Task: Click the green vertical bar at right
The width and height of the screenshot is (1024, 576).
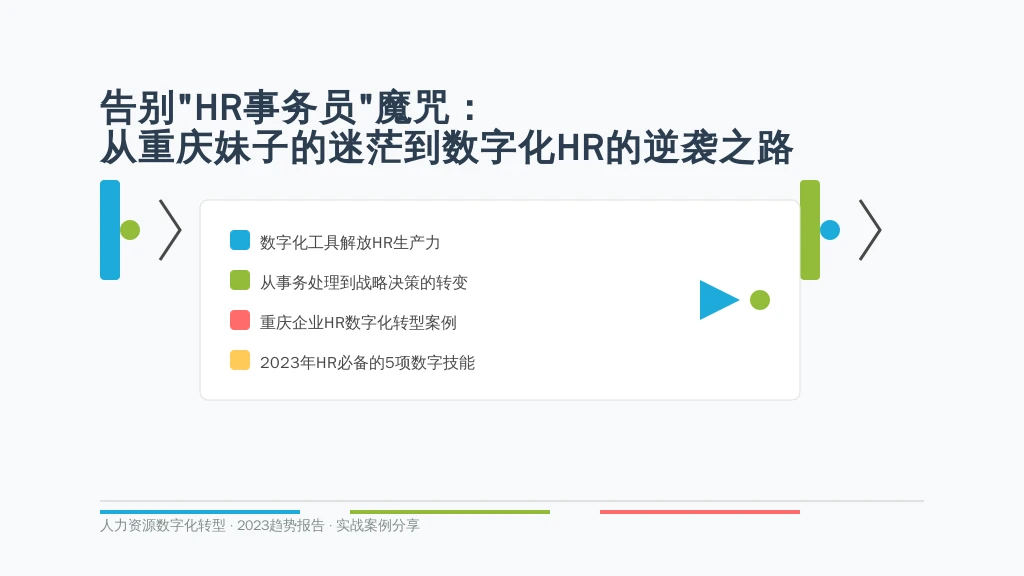Action: (810, 230)
